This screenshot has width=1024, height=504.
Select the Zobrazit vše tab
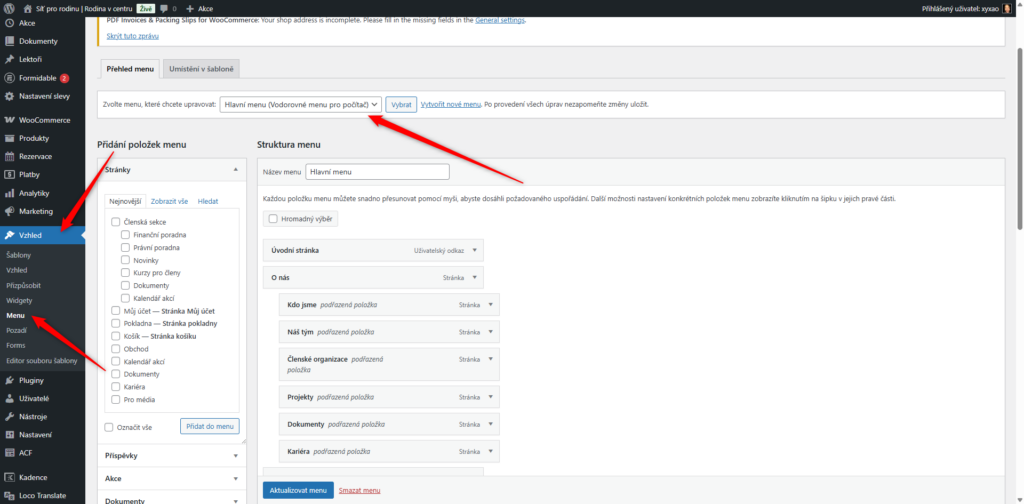click(169, 201)
